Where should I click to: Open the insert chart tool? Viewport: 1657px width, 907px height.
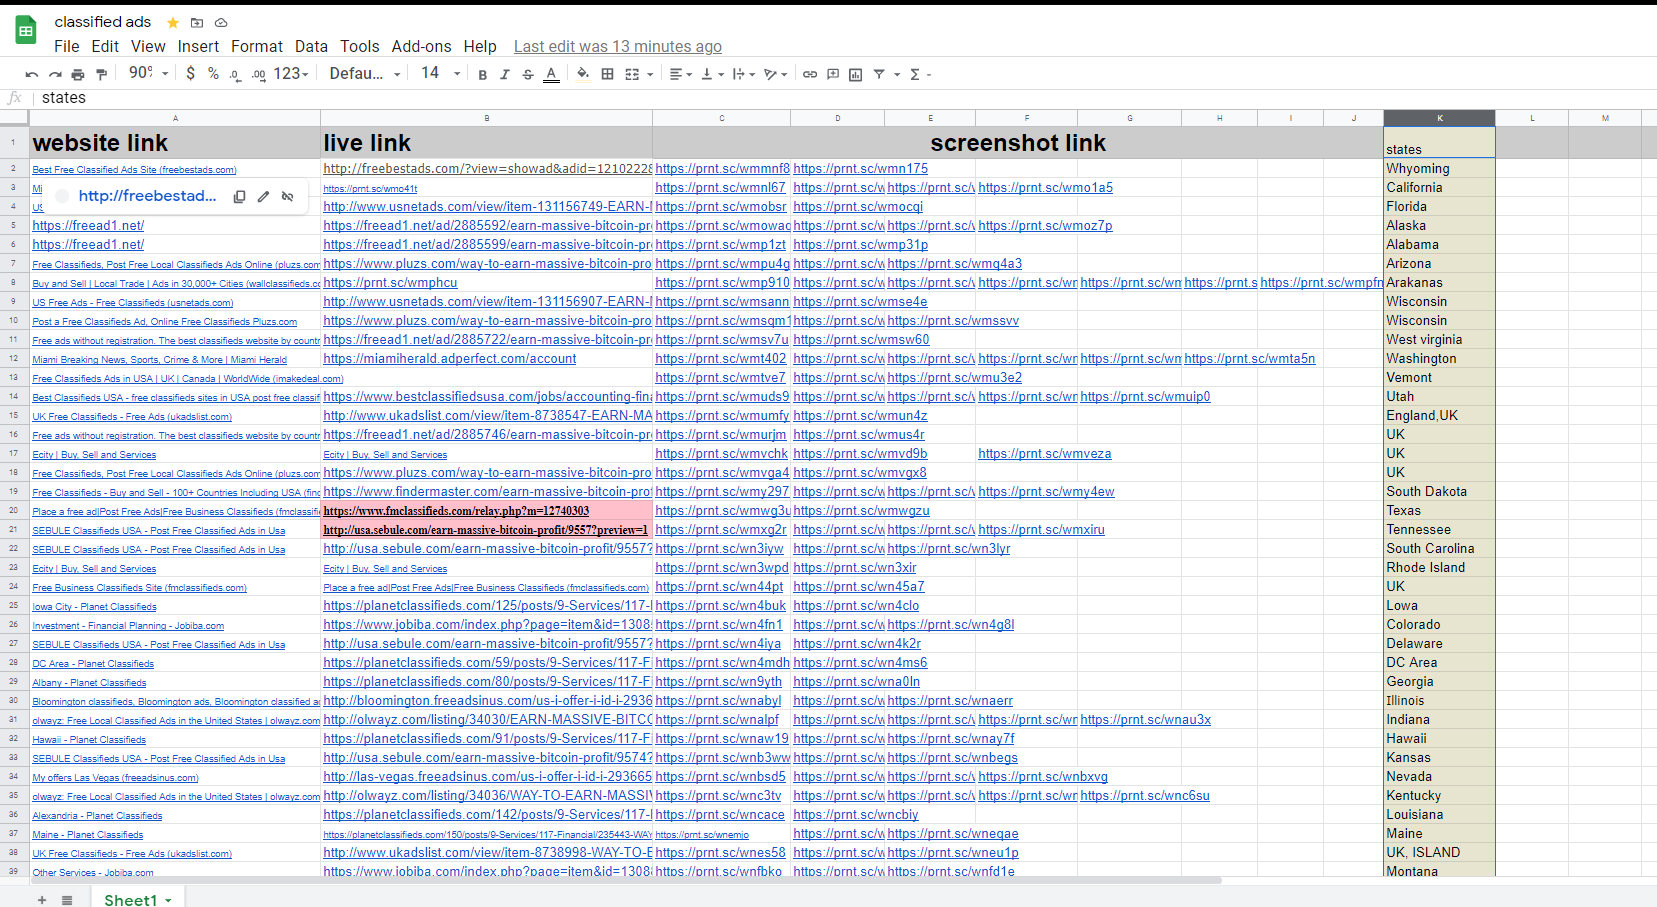856,74
